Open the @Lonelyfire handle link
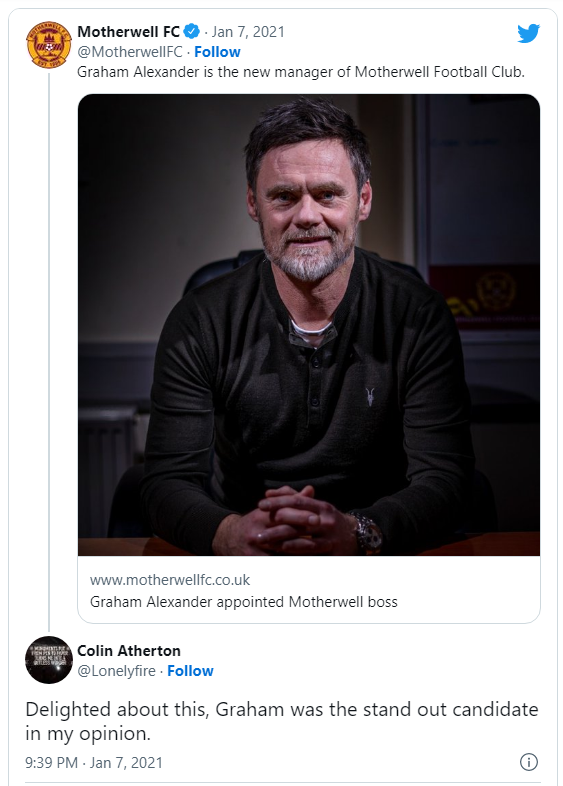 tap(116, 671)
